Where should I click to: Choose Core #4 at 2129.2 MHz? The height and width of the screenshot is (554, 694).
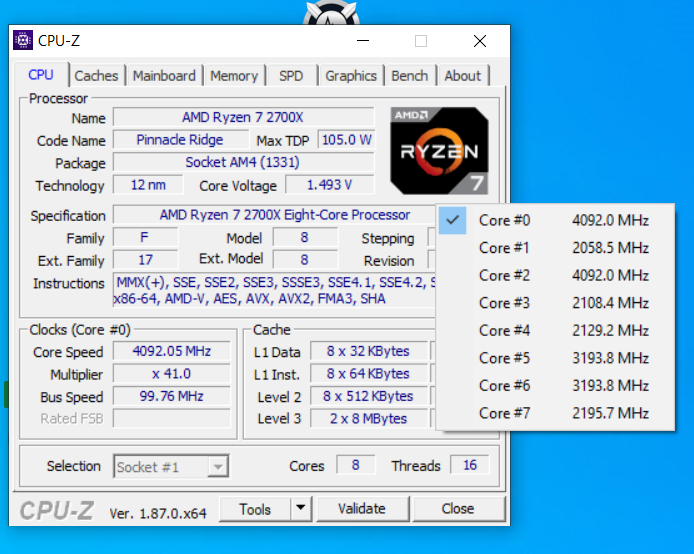pyautogui.click(x=555, y=331)
